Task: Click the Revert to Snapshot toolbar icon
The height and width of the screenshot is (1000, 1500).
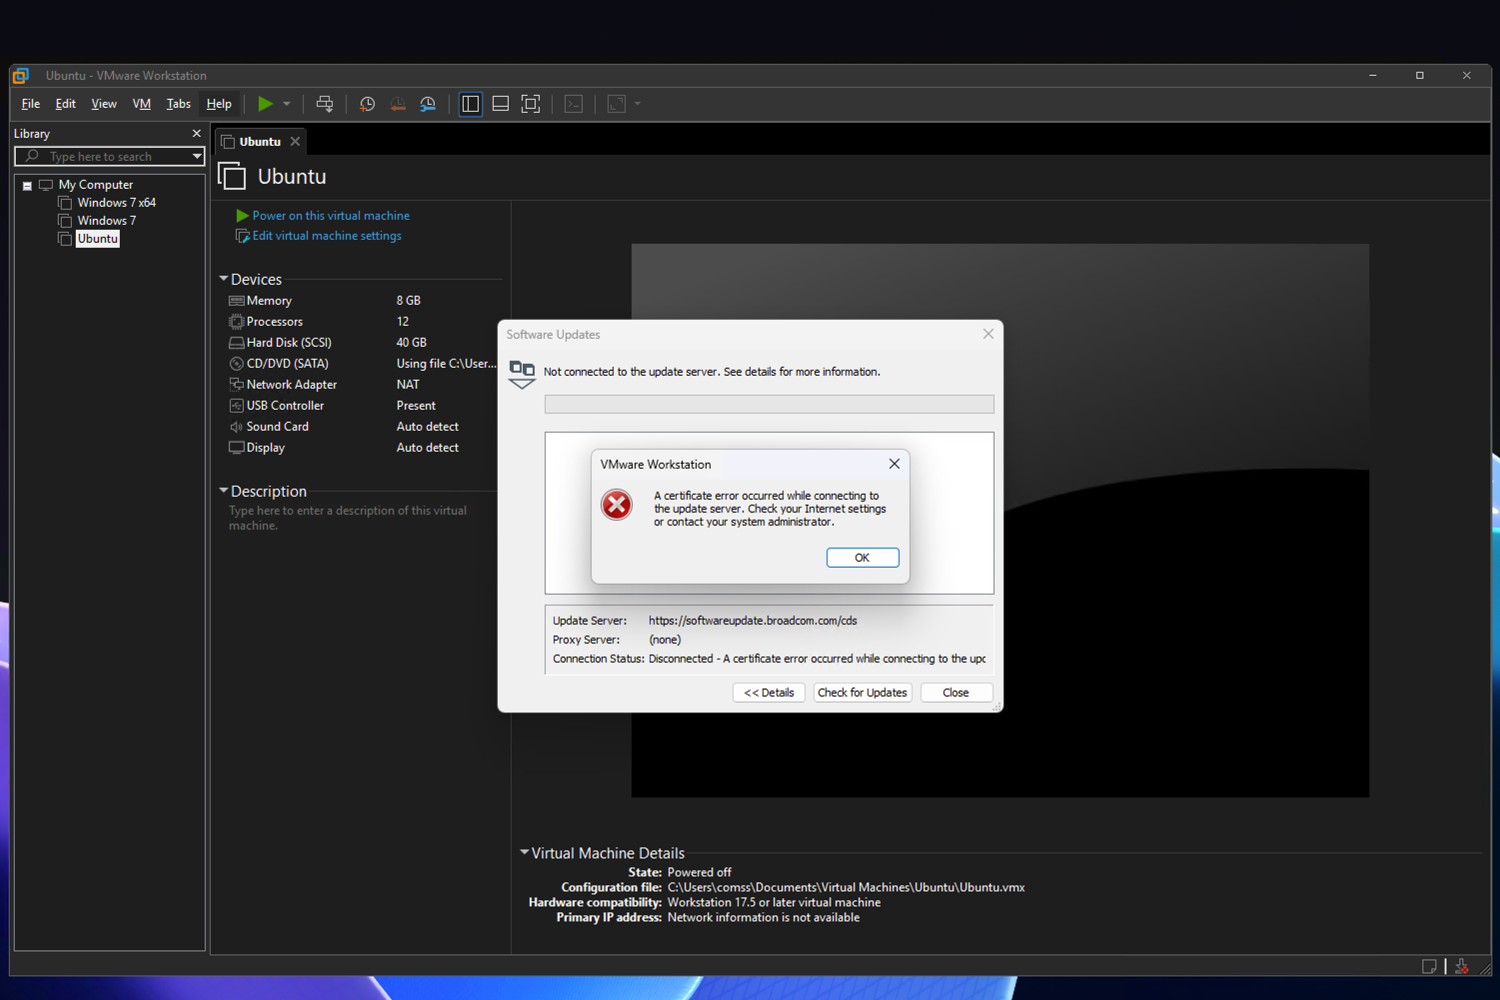Action: 398,104
